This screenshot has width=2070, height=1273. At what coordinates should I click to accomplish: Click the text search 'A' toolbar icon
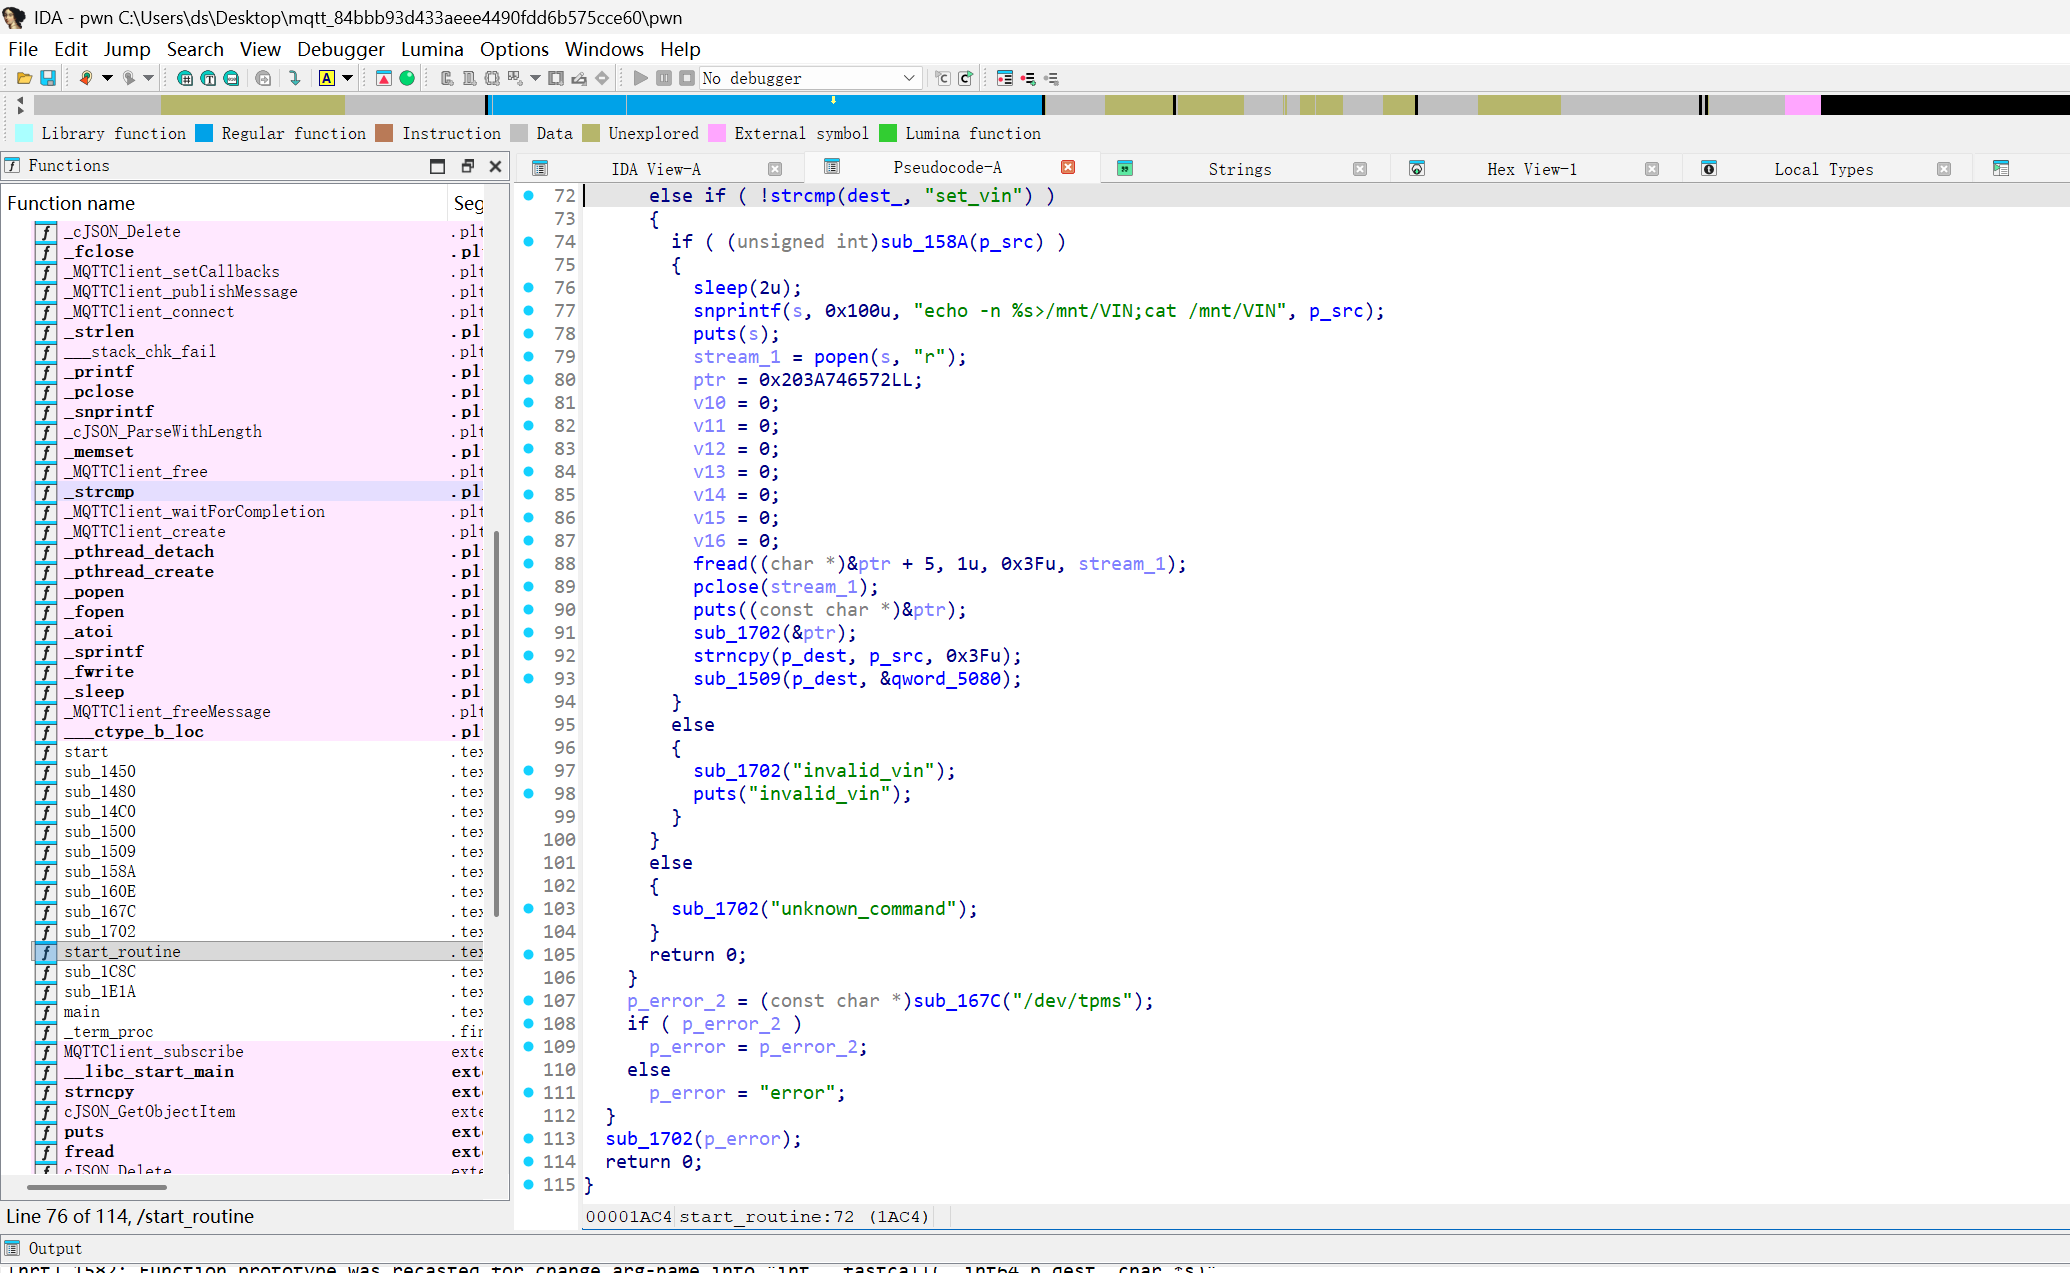tap(327, 78)
